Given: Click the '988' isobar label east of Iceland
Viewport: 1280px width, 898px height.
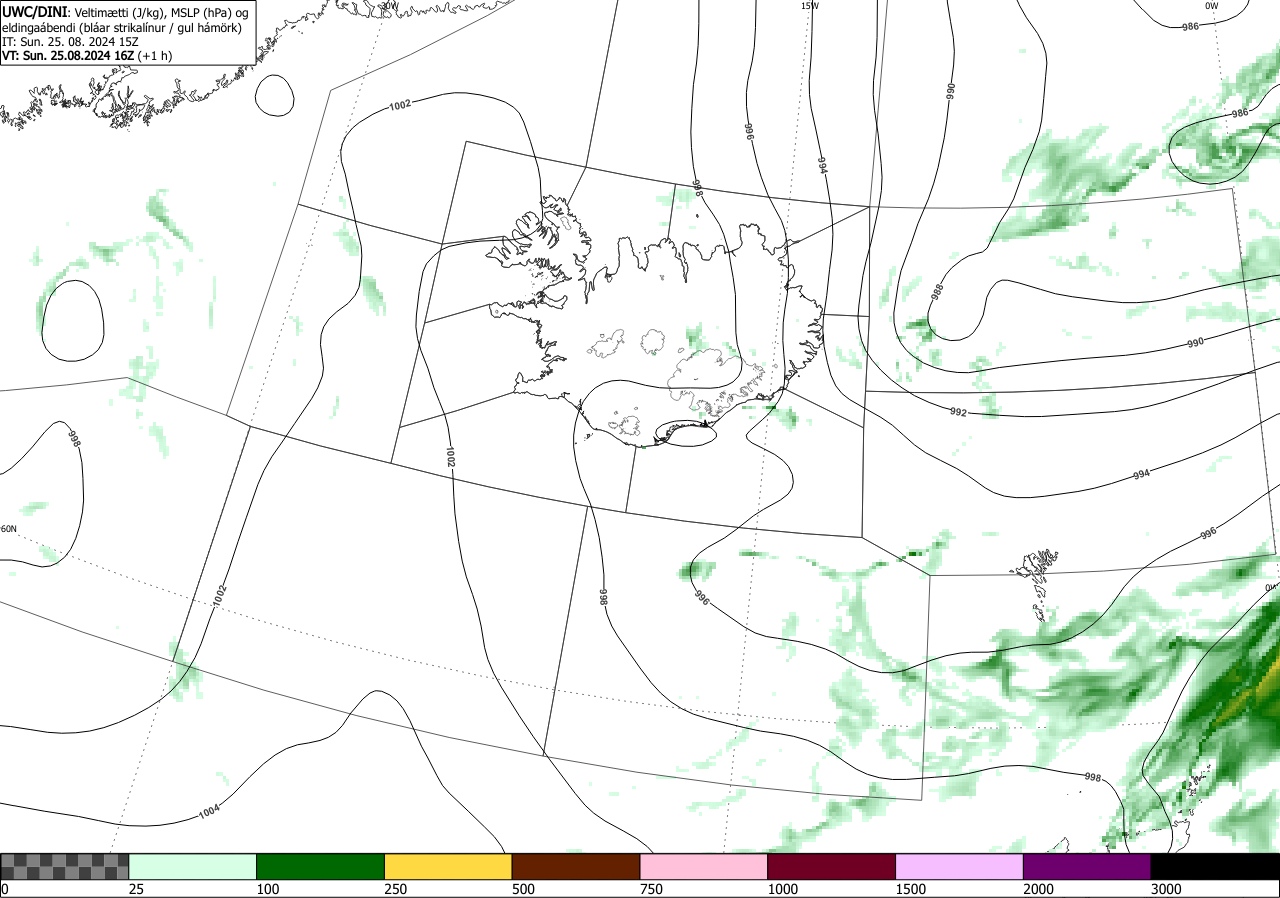Looking at the screenshot, I should click(x=937, y=293).
